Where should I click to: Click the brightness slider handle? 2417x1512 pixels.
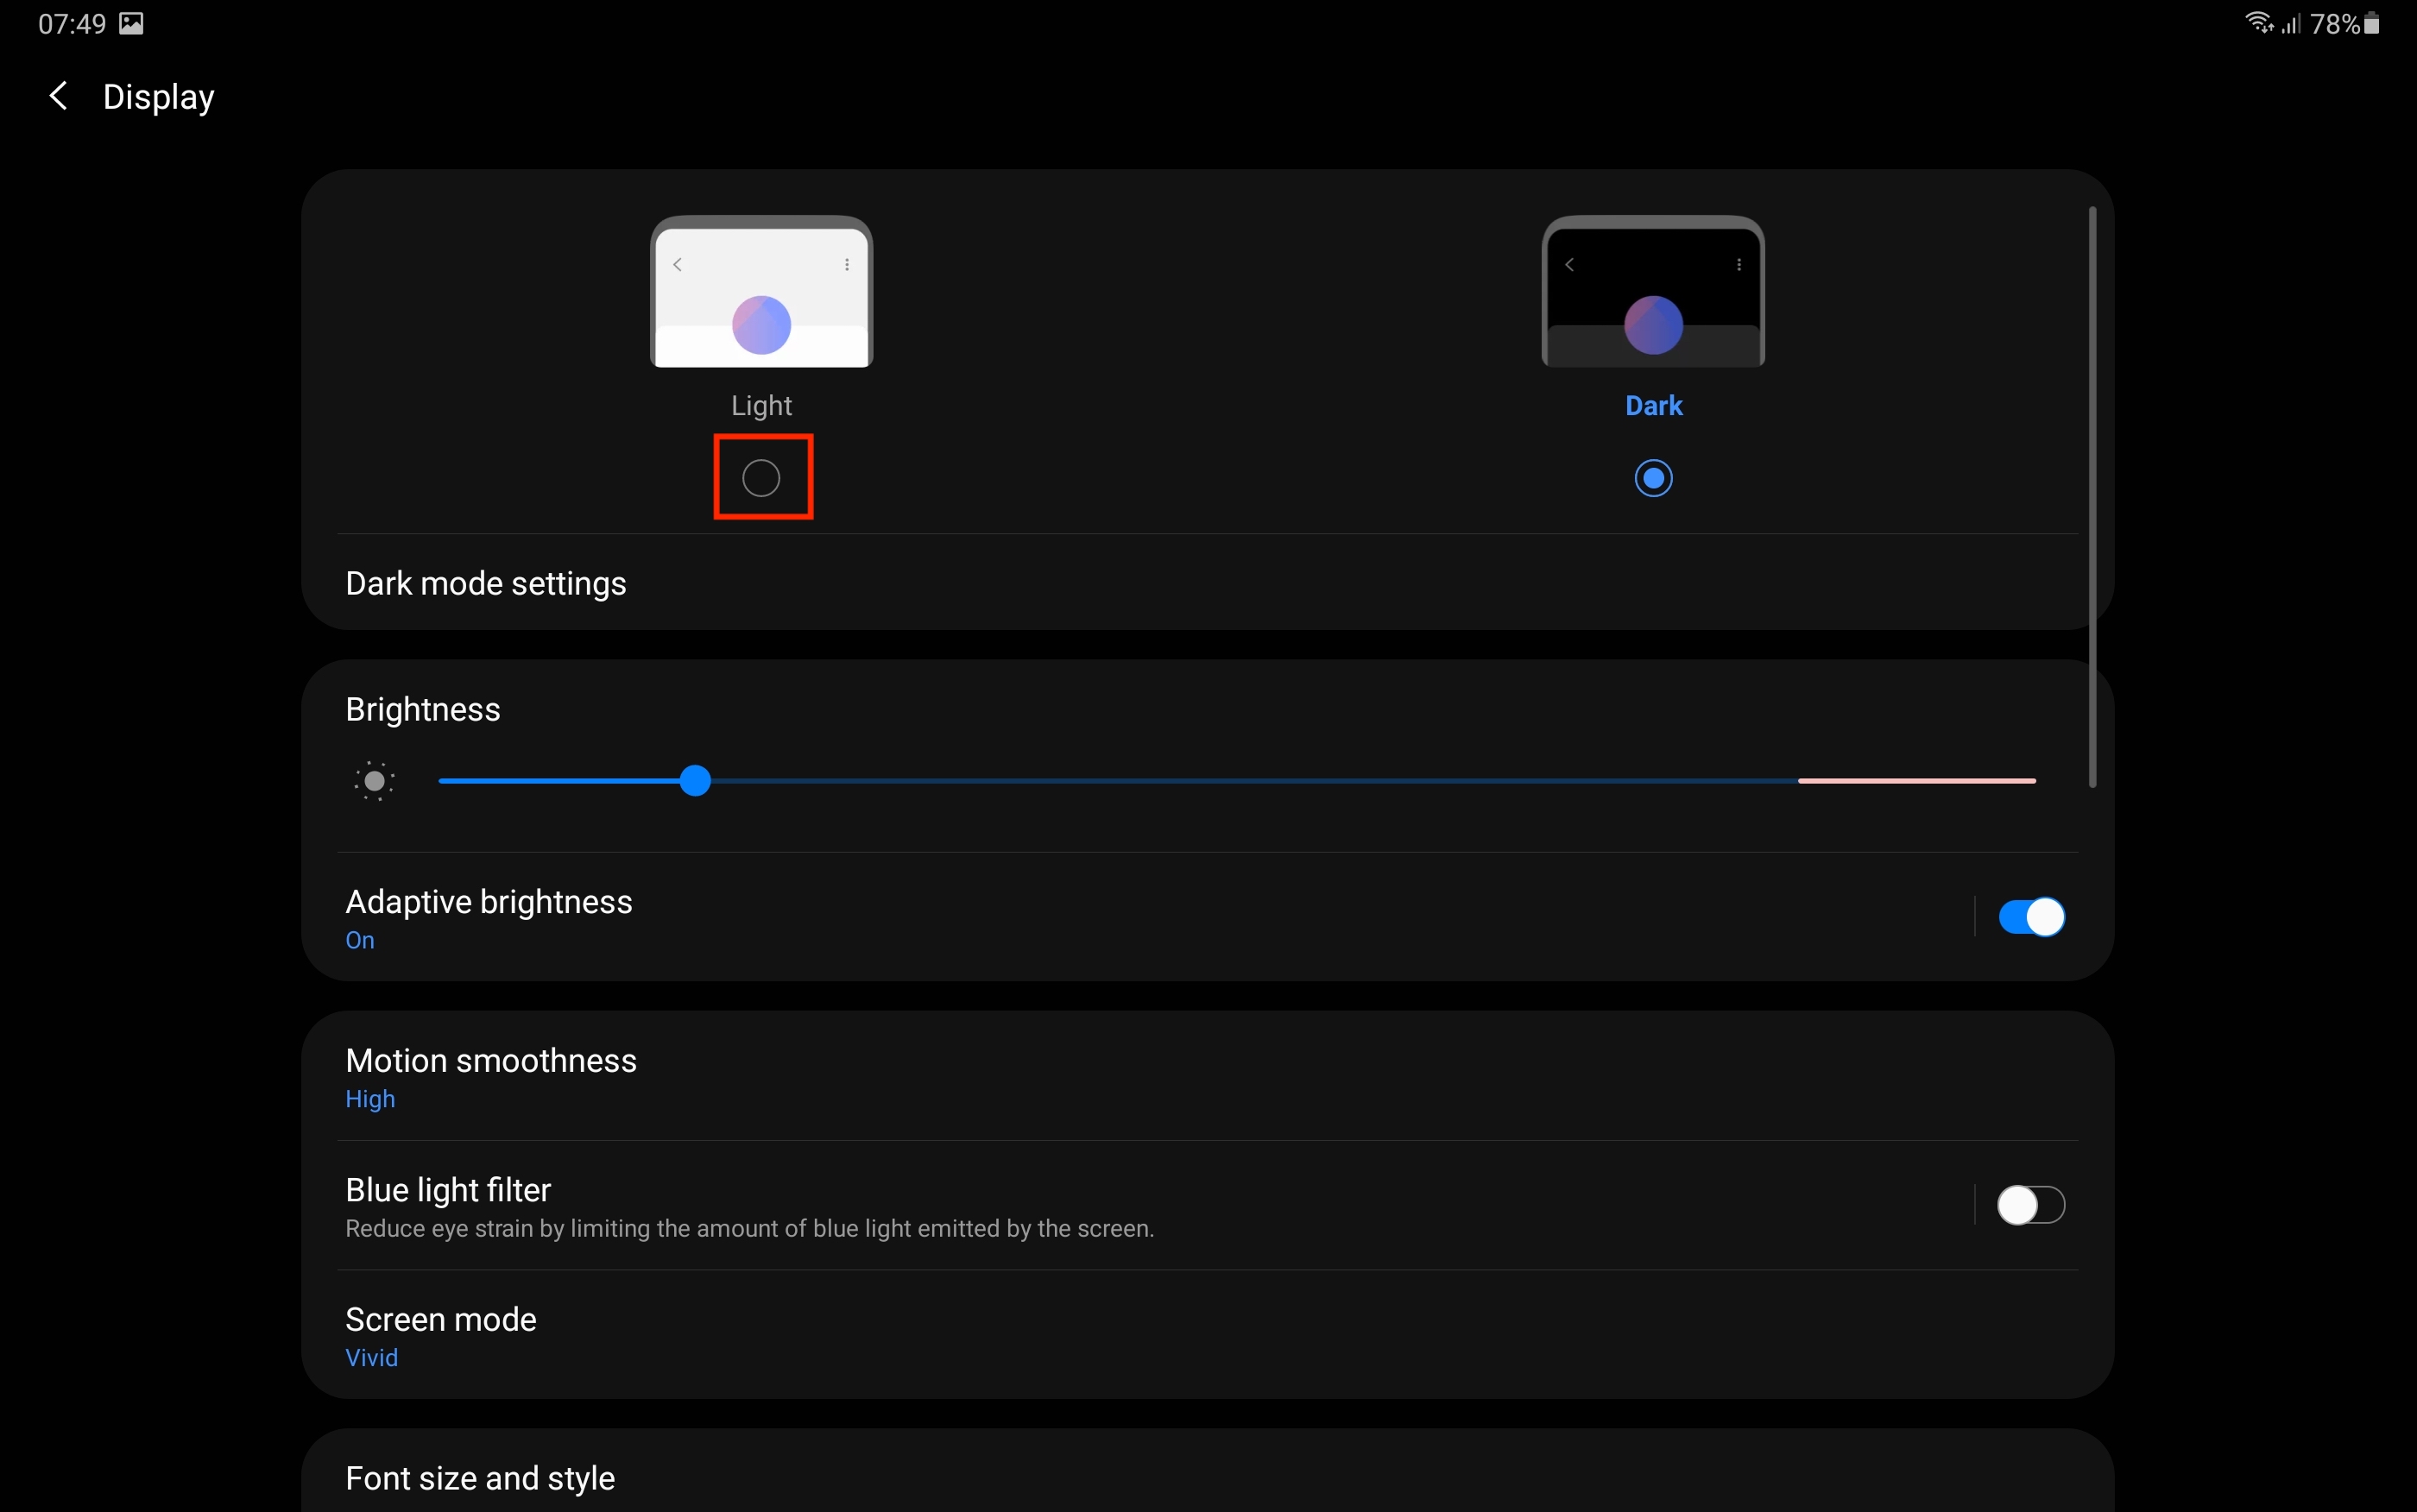(x=695, y=781)
